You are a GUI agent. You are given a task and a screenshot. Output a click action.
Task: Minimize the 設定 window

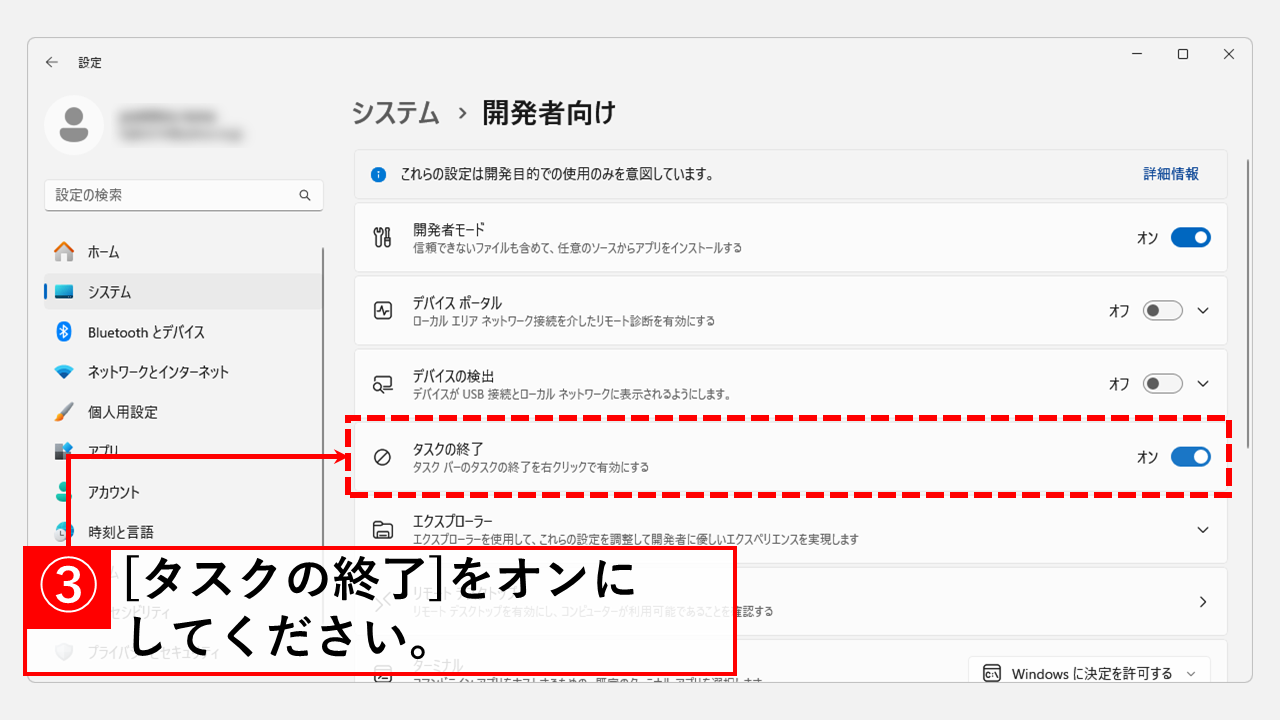[x=1137, y=55]
